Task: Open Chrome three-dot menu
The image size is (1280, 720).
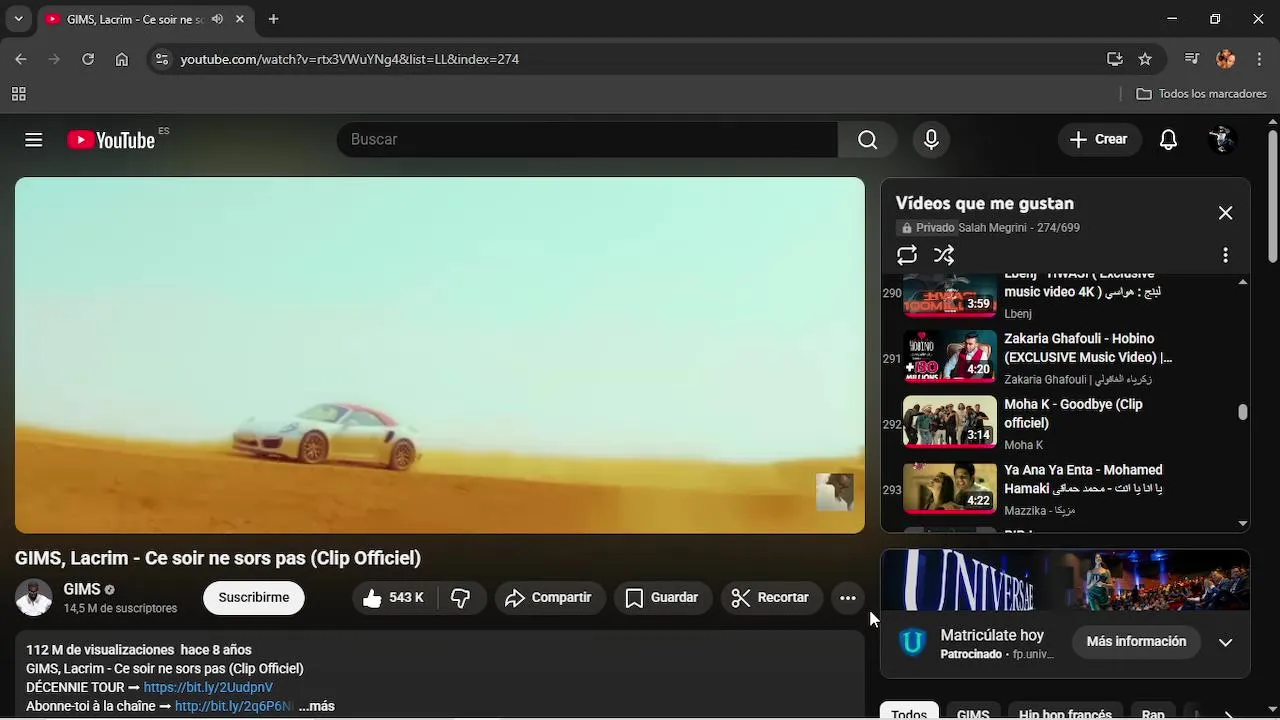Action: tap(1259, 59)
